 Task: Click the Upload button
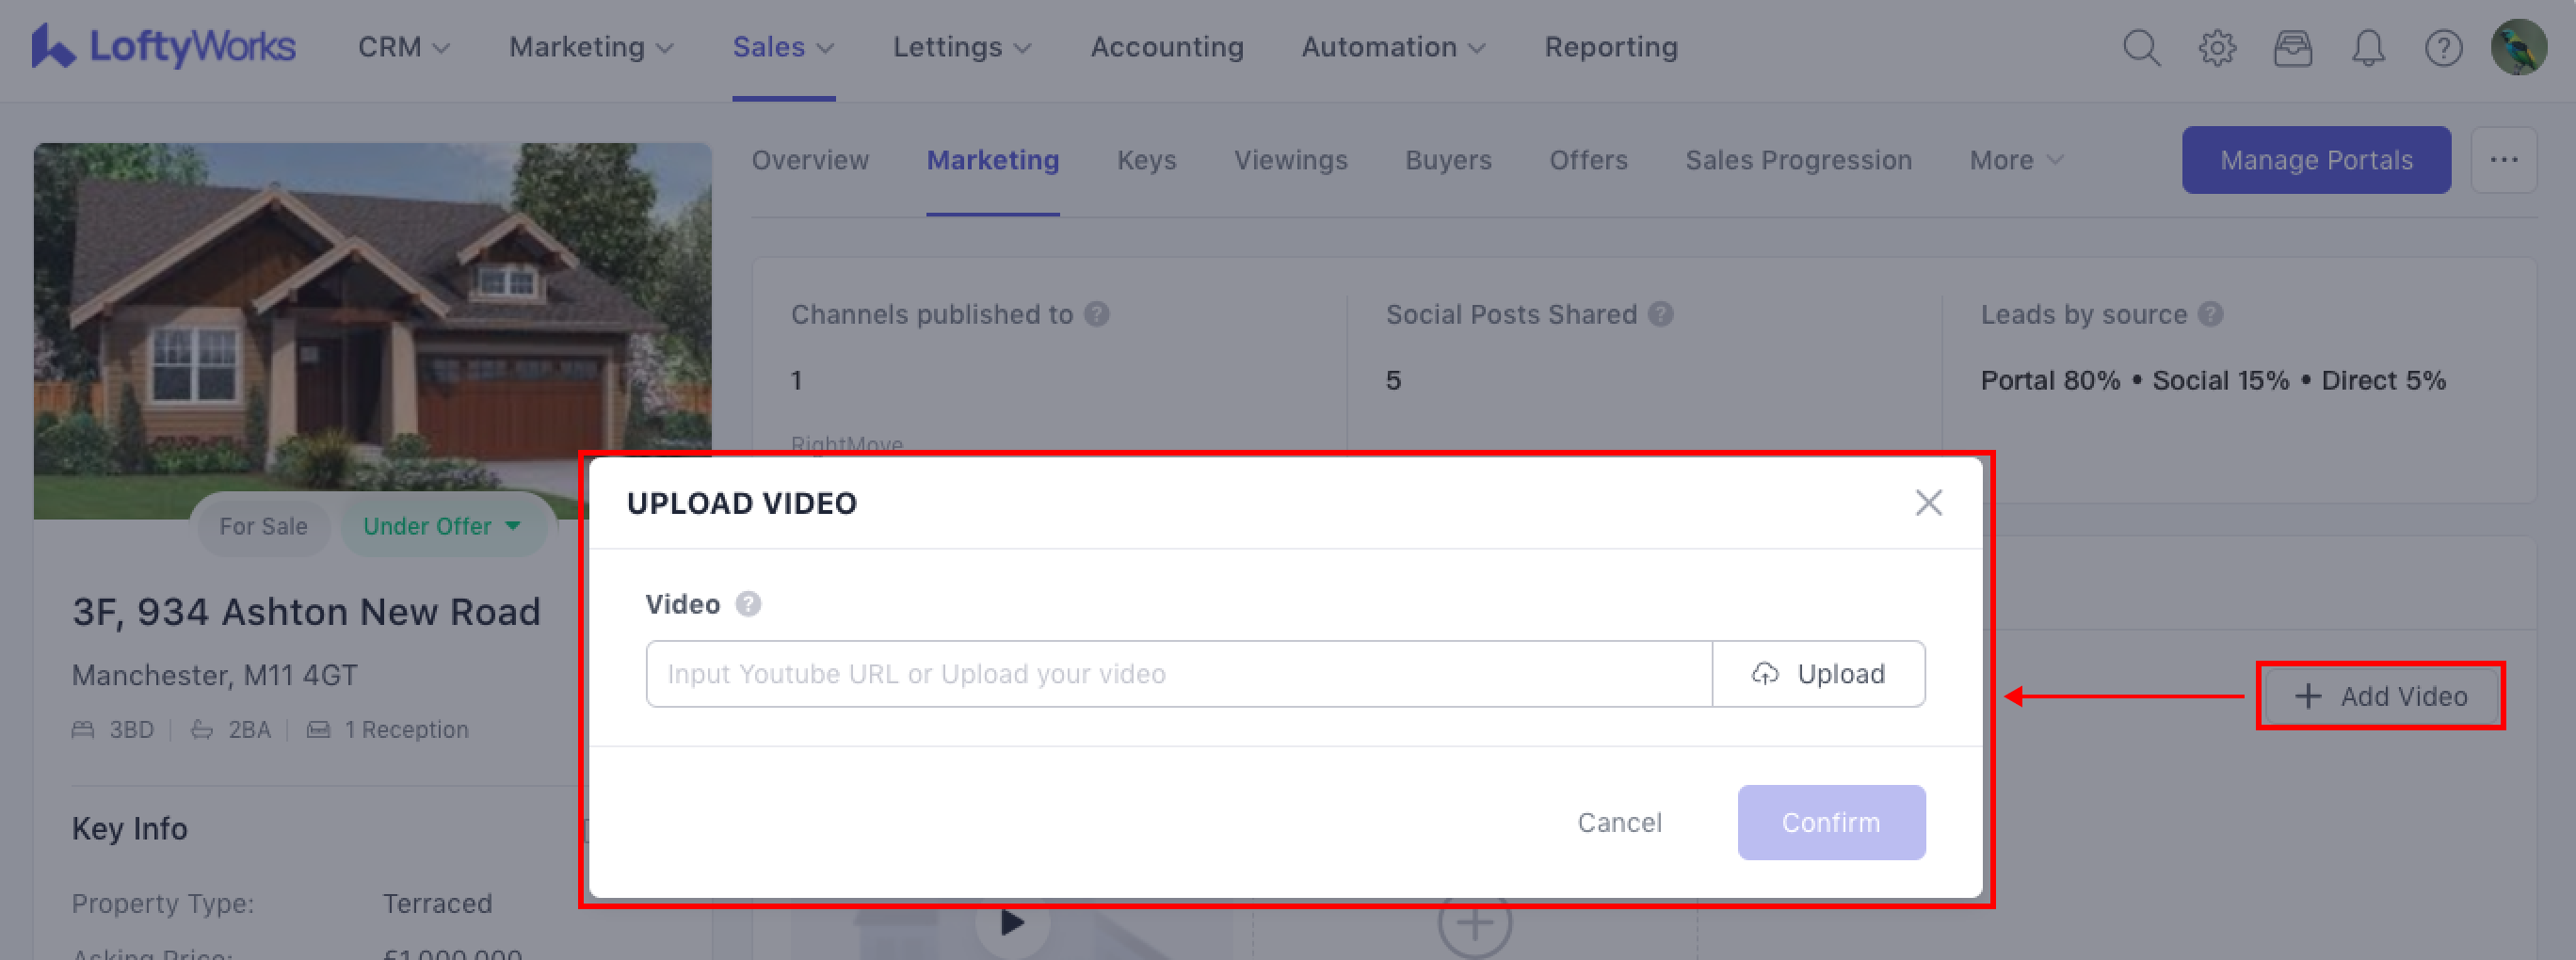click(x=1818, y=673)
